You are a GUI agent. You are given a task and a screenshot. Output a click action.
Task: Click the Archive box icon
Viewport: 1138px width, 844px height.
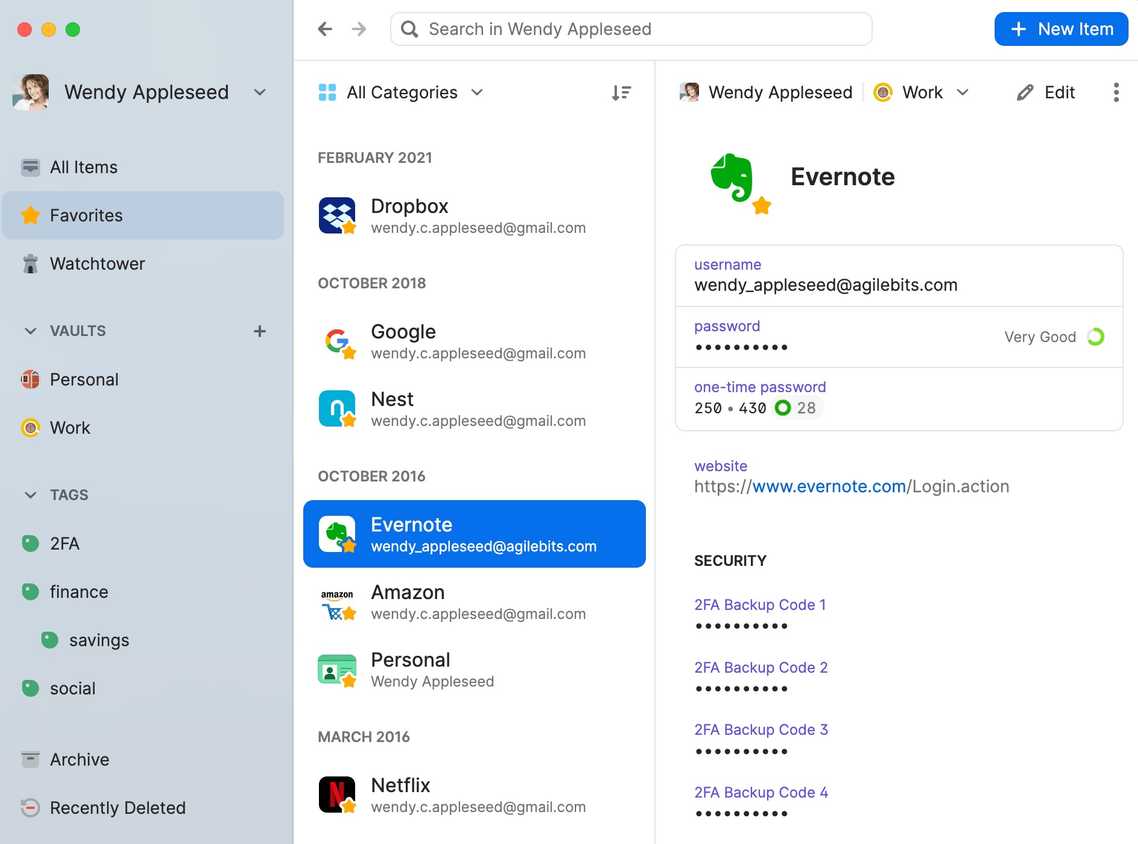30,759
